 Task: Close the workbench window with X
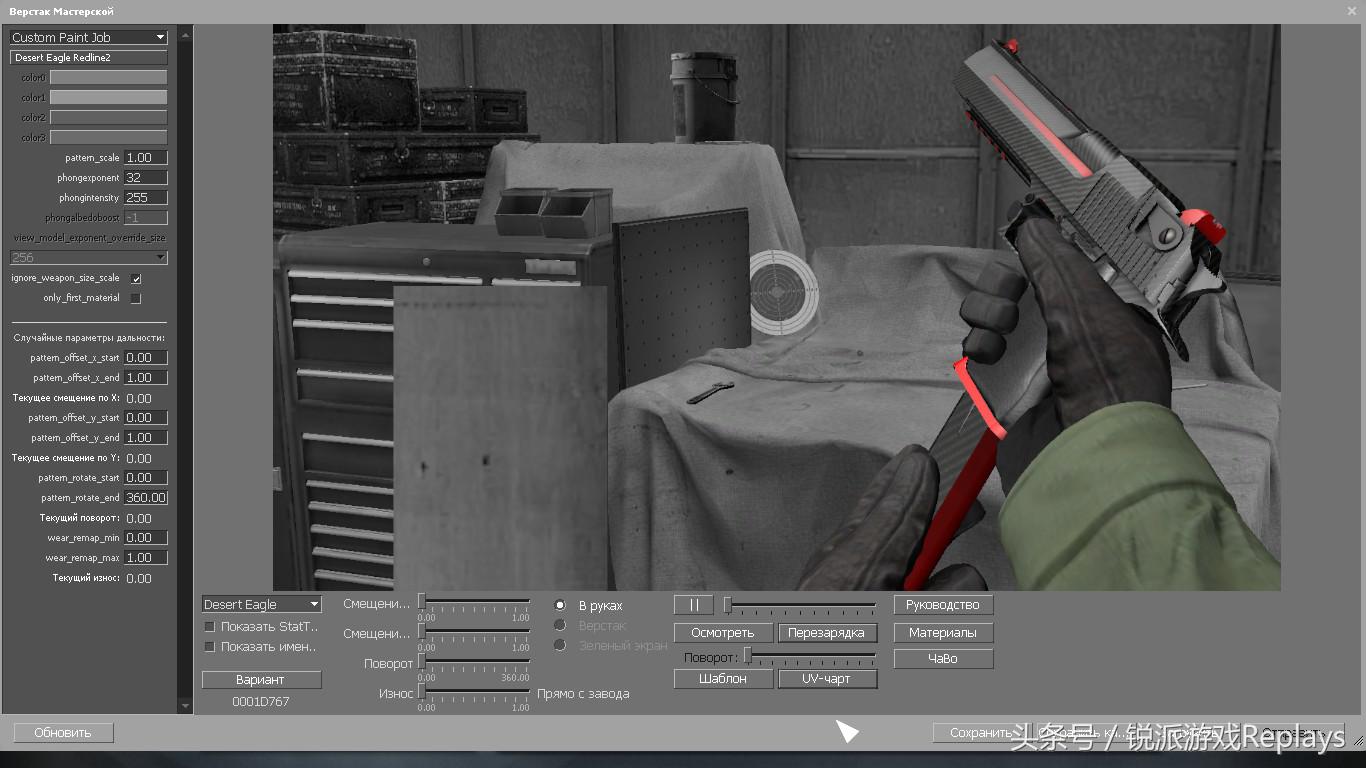1351,11
